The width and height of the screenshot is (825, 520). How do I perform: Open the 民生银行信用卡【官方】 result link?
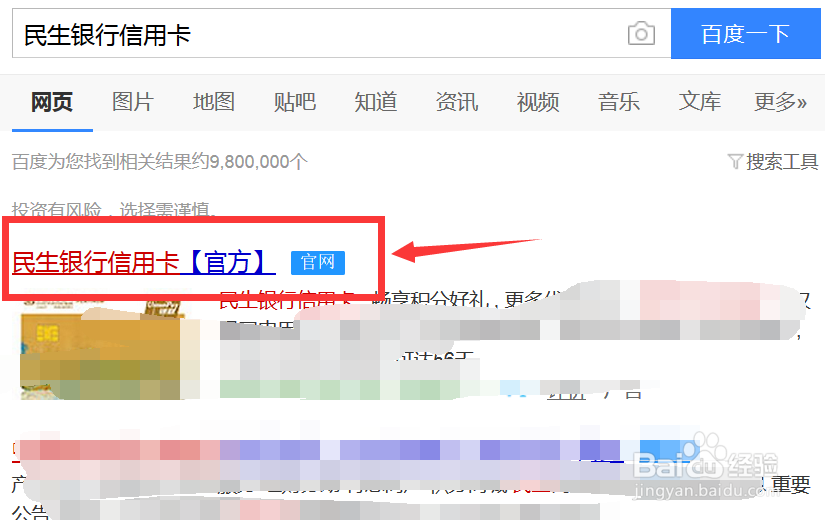coord(144,262)
